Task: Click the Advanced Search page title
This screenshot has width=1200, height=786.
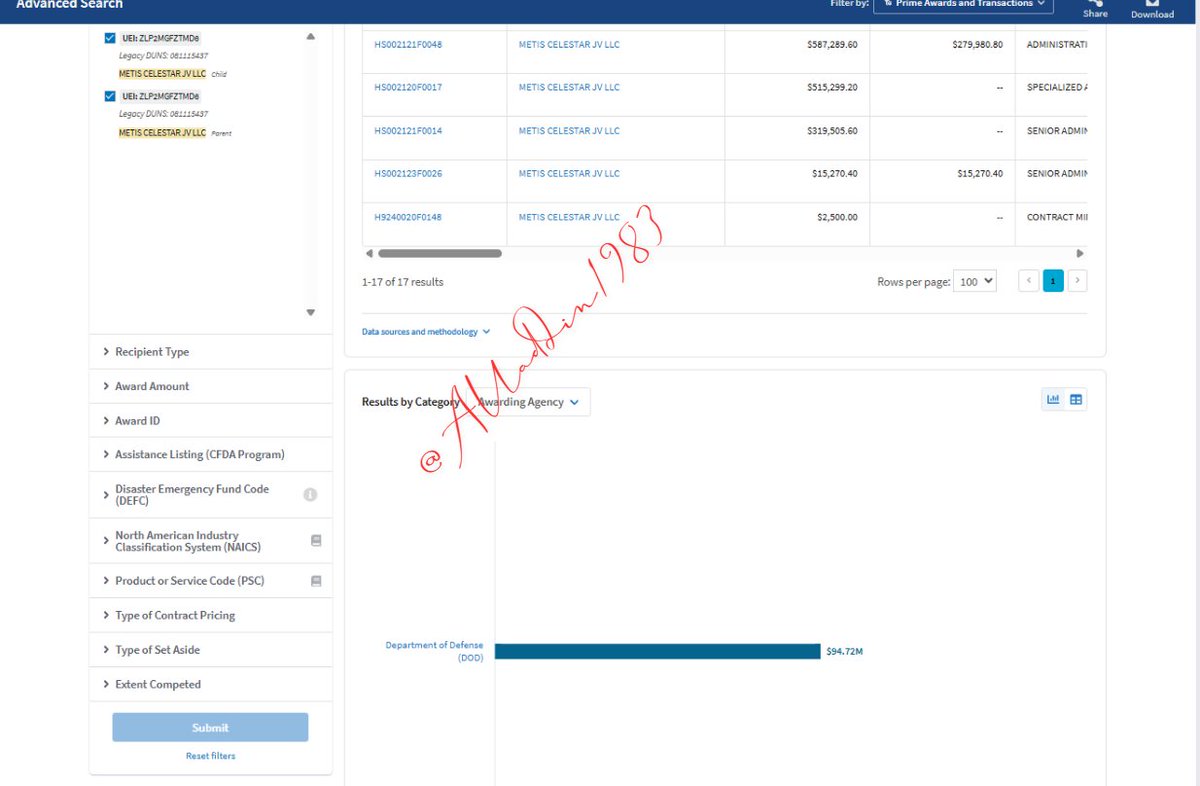Action: [69, 4]
